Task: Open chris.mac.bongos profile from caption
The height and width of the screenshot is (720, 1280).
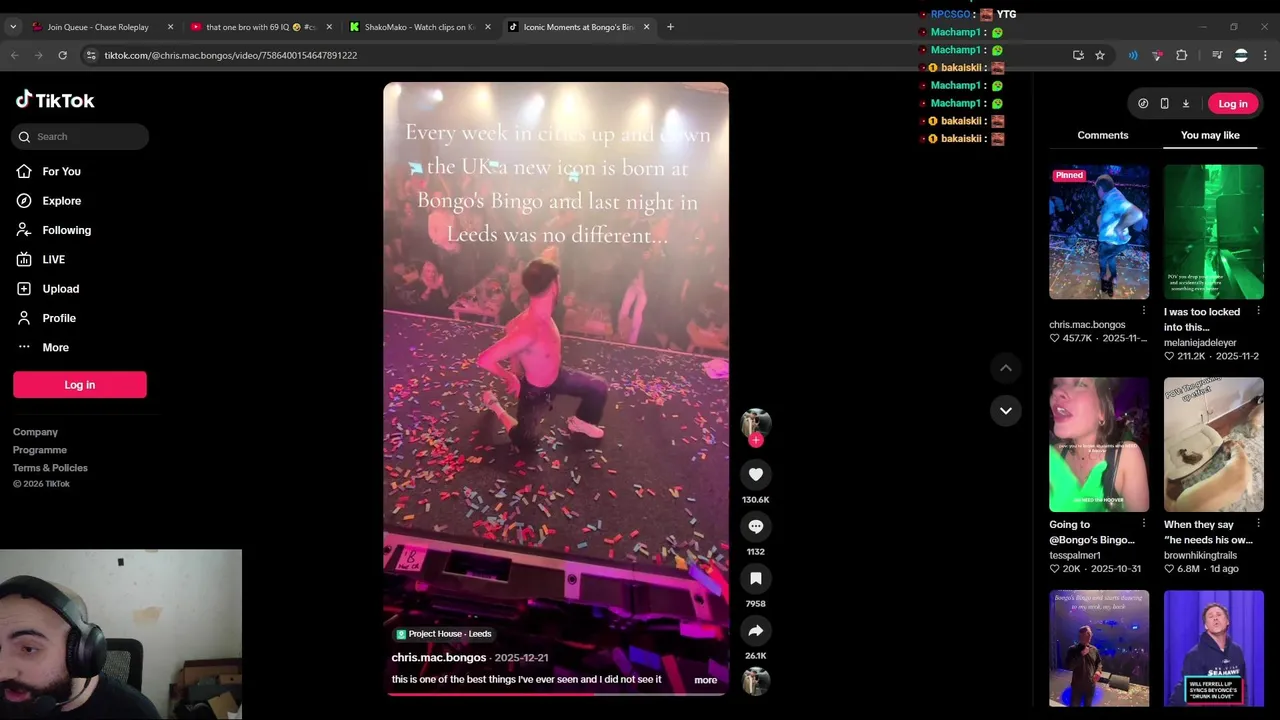Action: [439, 657]
